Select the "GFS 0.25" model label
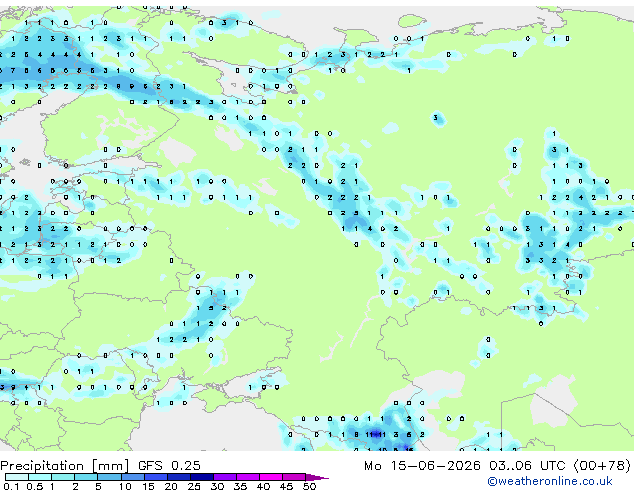The image size is (634, 490). 169,466
